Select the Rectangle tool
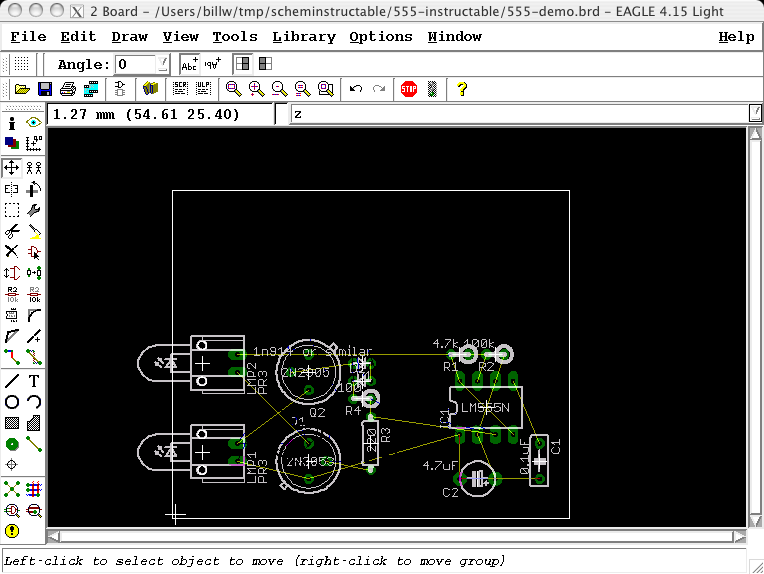 [12, 423]
